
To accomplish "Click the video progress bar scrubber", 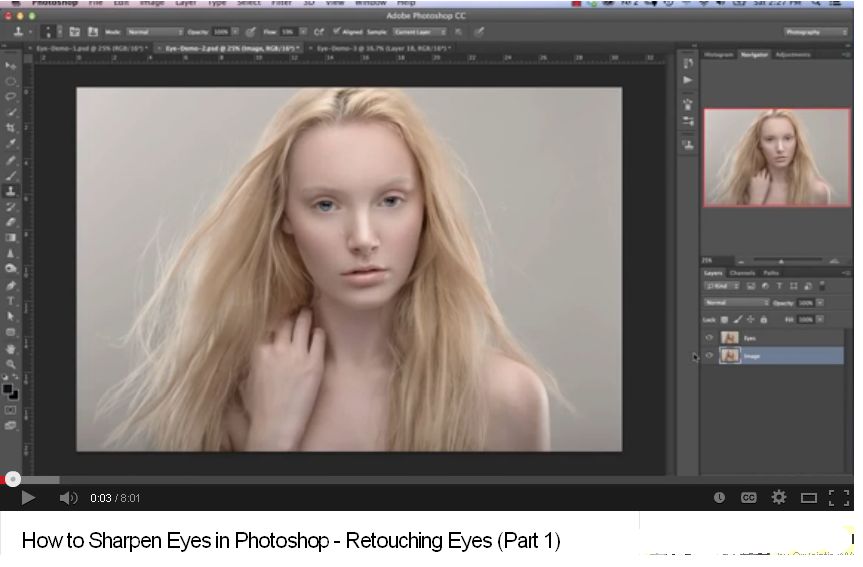I will [x=13, y=479].
